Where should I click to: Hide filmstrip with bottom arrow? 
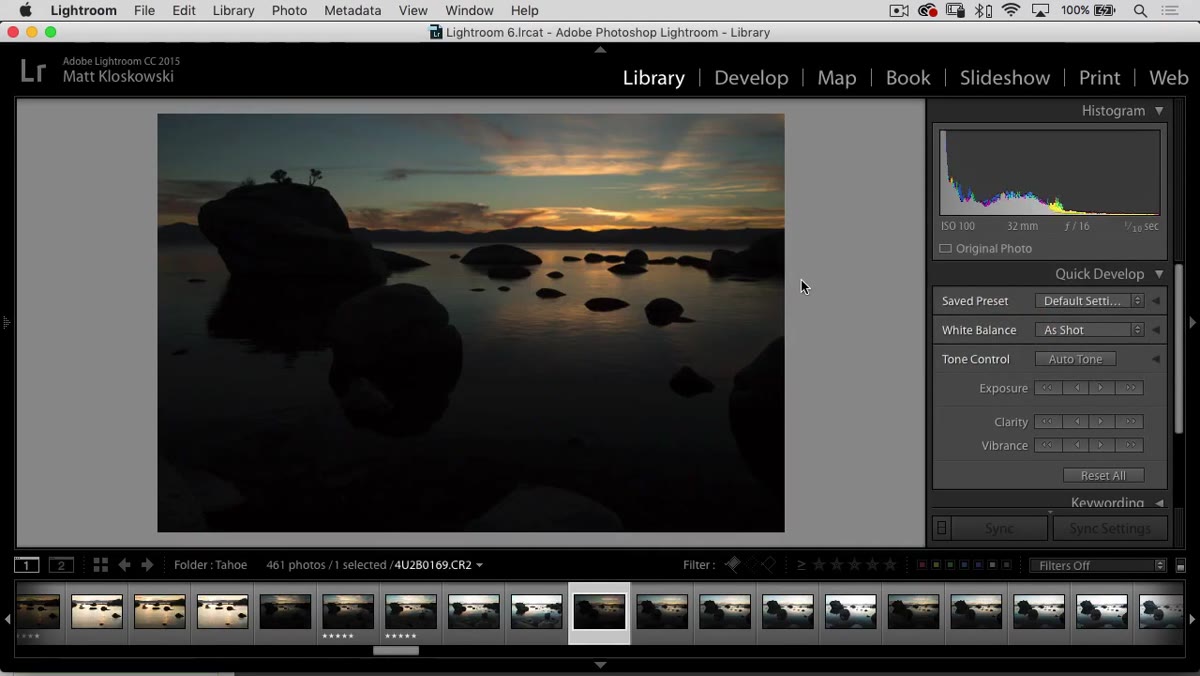pos(600,664)
